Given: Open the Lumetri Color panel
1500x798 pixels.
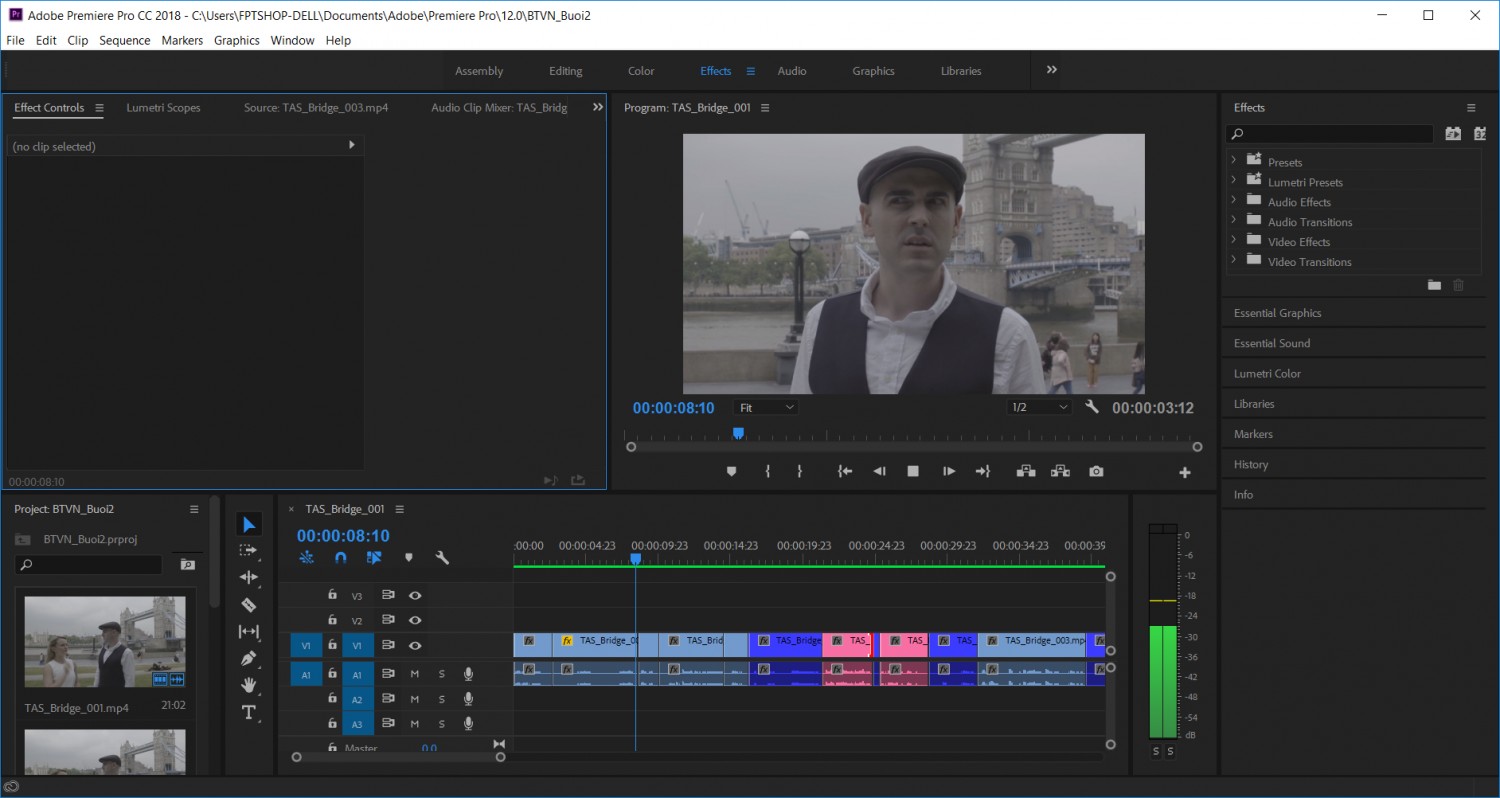Looking at the screenshot, I should pyautogui.click(x=1267, y=374).
